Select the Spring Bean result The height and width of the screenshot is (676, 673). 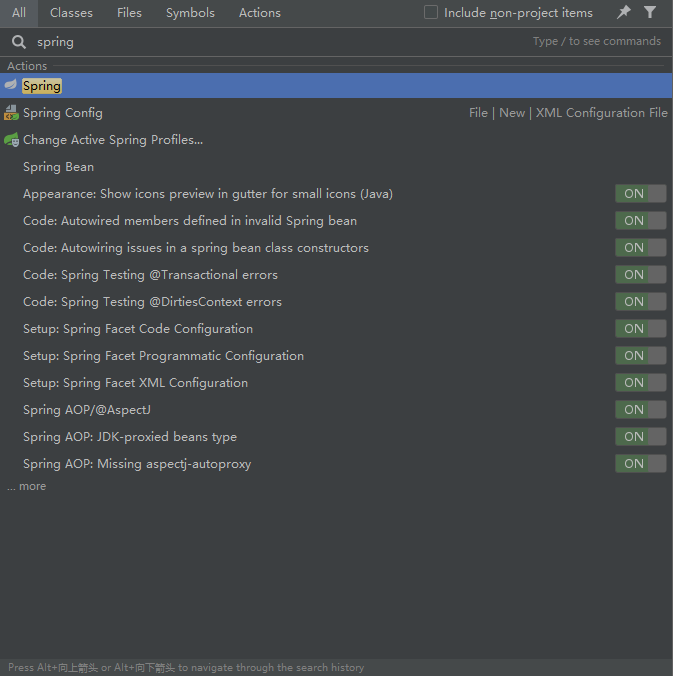coord(336,167)
